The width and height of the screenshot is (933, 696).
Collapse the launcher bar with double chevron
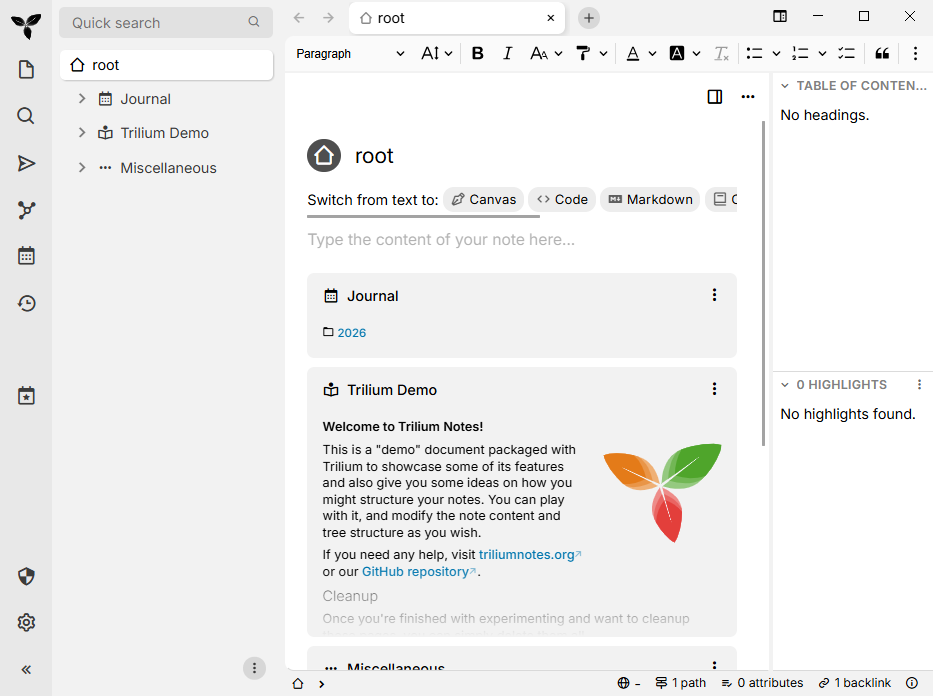(26, 670)
